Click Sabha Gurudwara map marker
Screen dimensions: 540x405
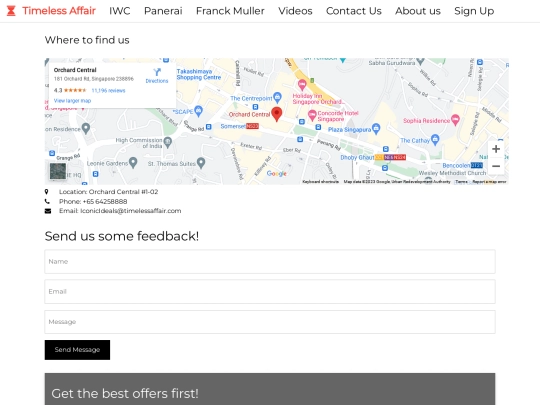click(x=420, y=62)
